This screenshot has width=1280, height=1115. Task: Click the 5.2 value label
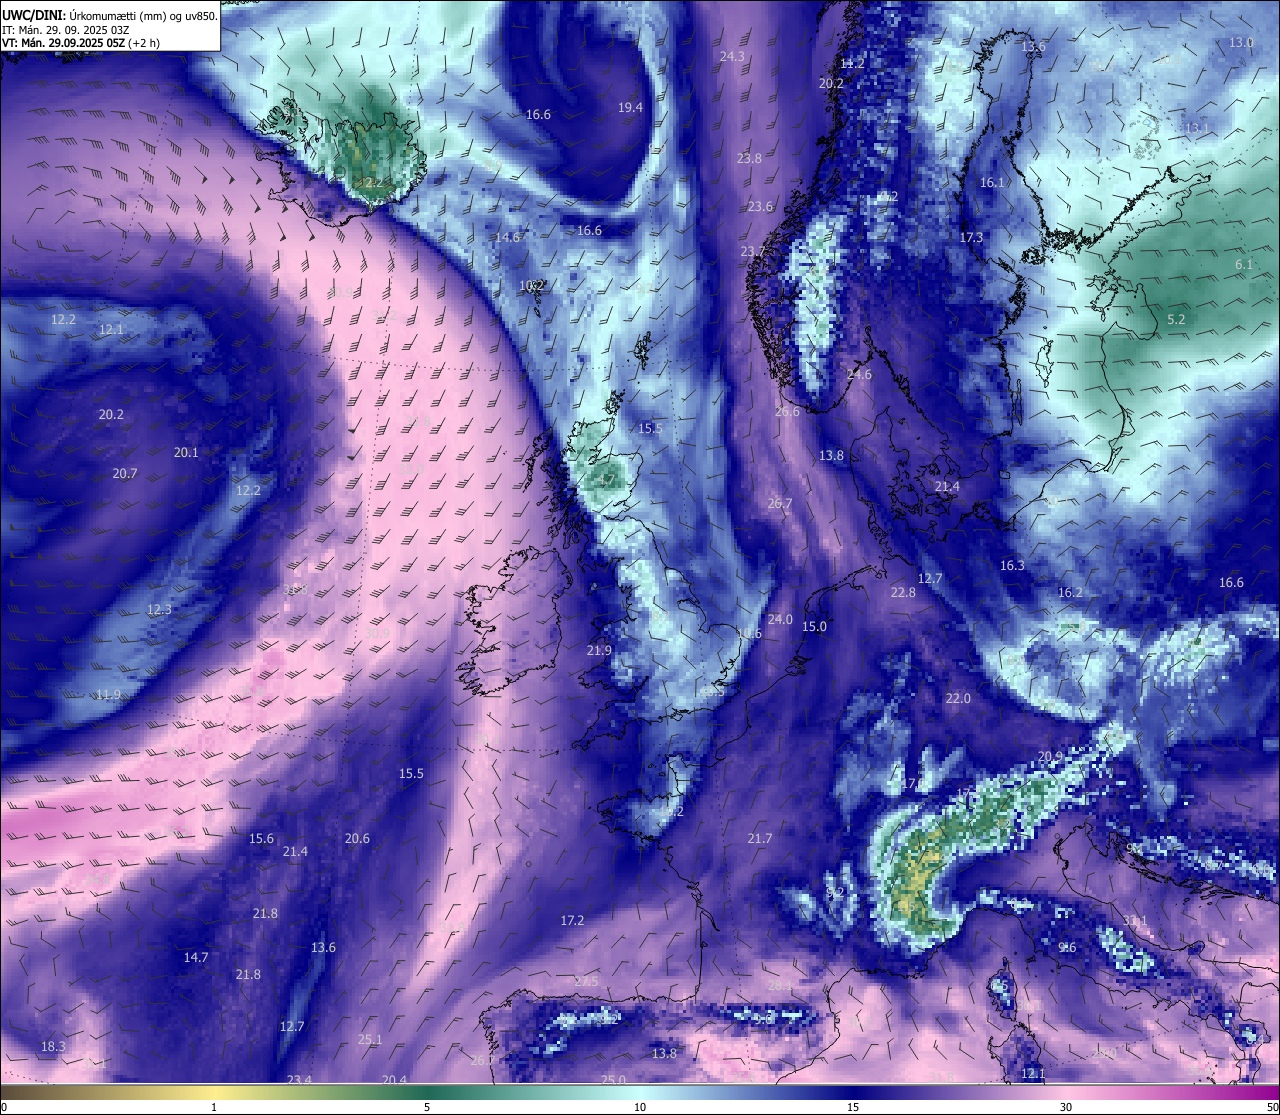click(x=1176, y=319)
